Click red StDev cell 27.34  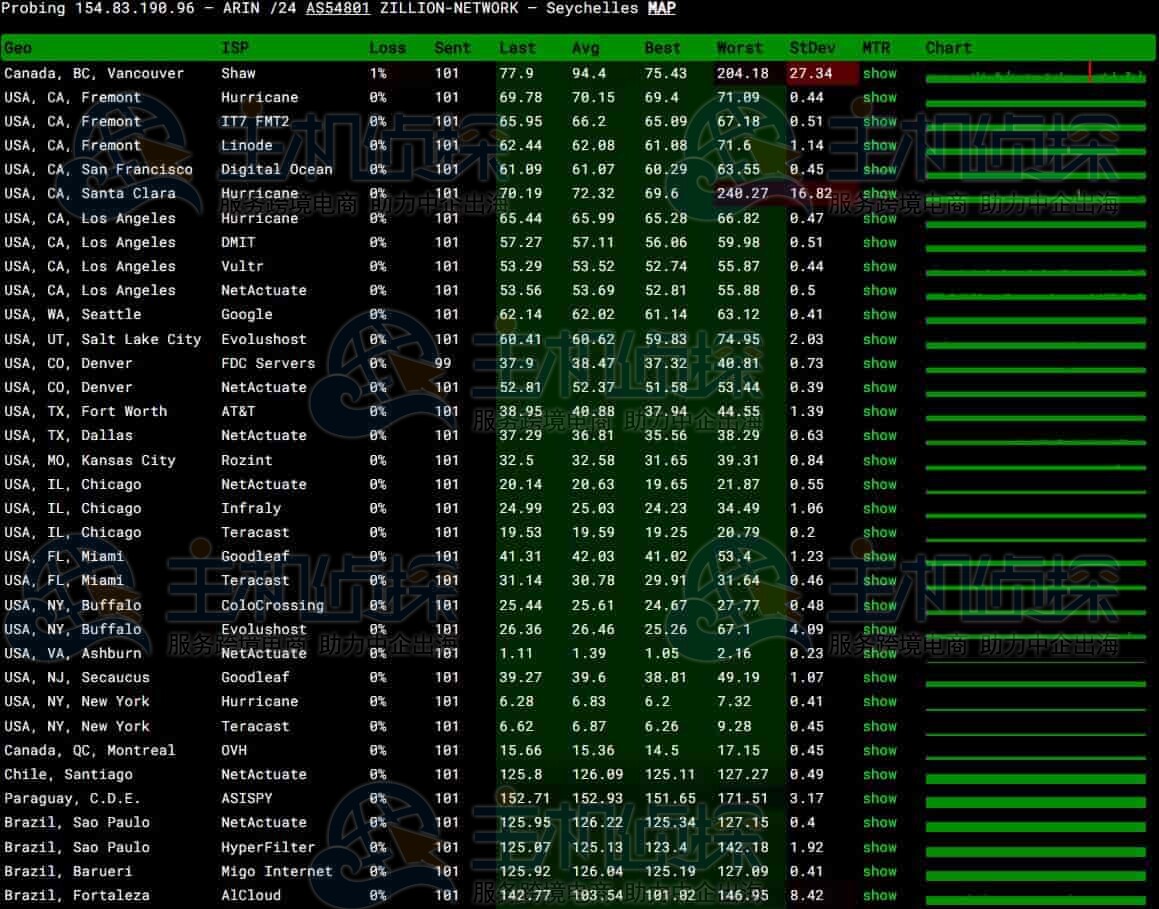(x=810, y=73)
